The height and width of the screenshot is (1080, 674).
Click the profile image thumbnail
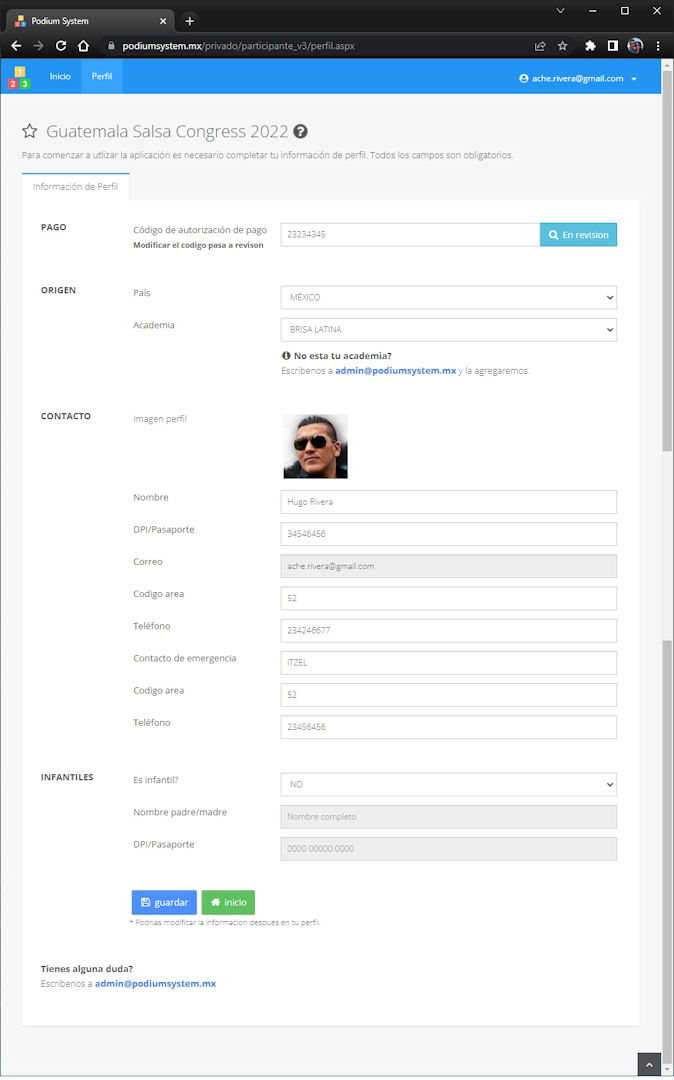[x=315, y=446]
